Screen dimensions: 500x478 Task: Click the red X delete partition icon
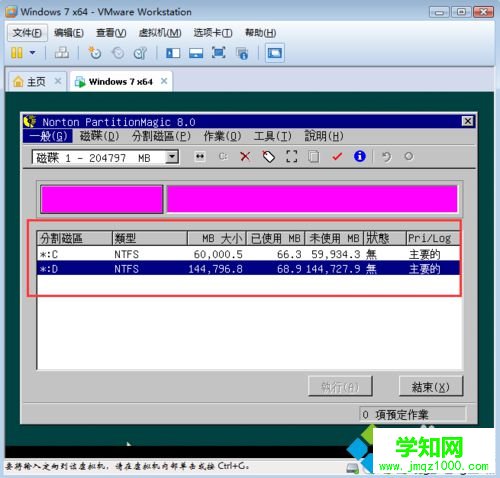(245, 156)
